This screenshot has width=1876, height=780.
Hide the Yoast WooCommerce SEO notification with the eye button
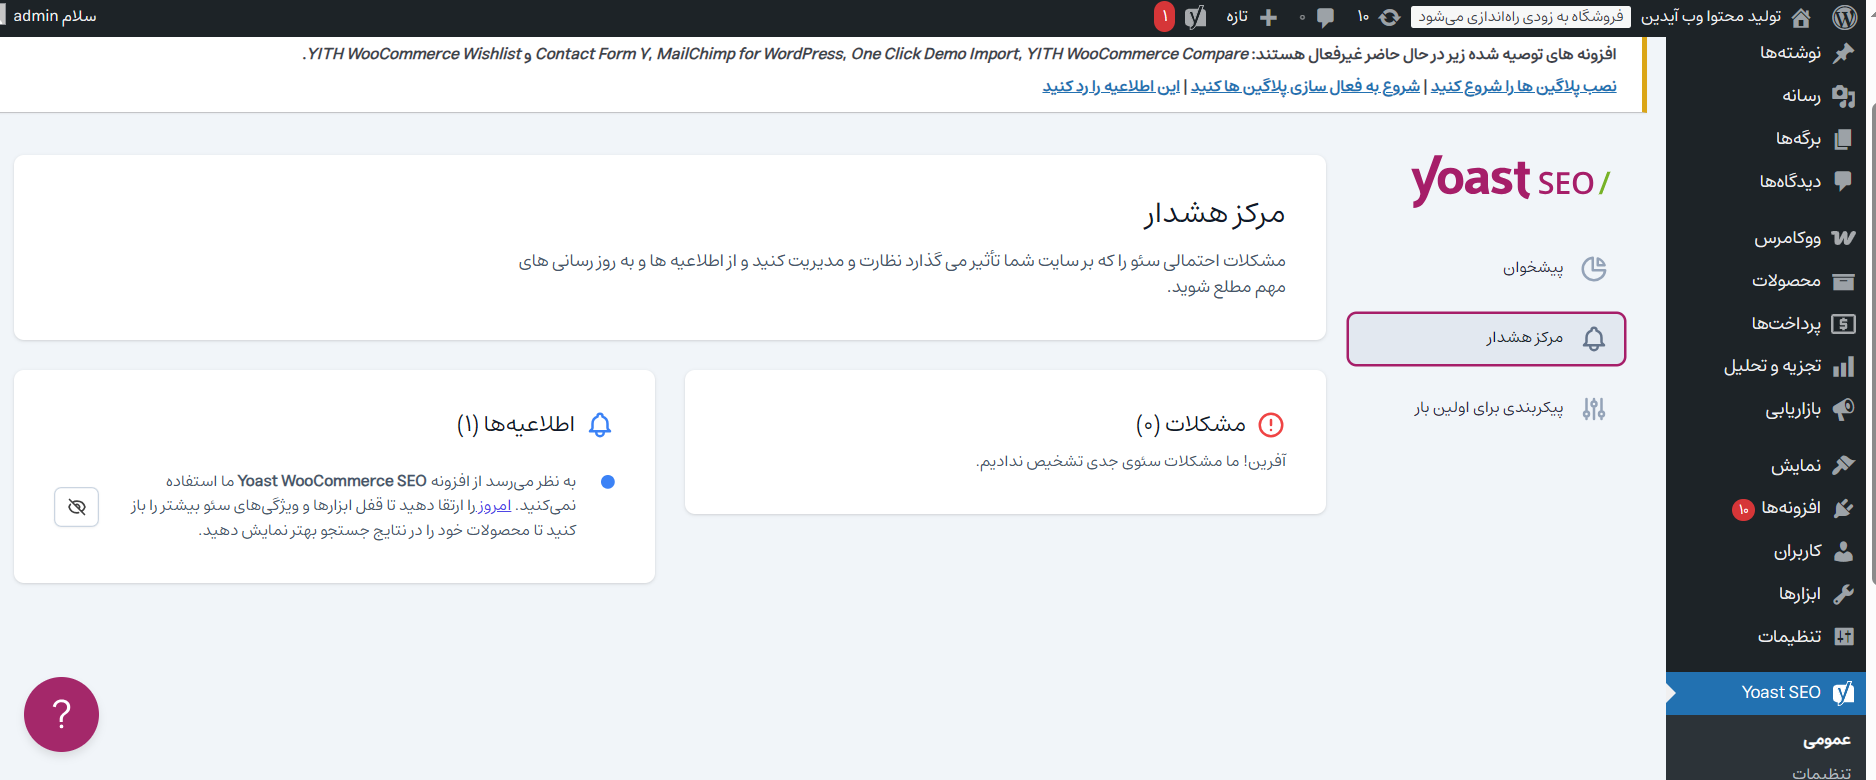coord(77,507)
